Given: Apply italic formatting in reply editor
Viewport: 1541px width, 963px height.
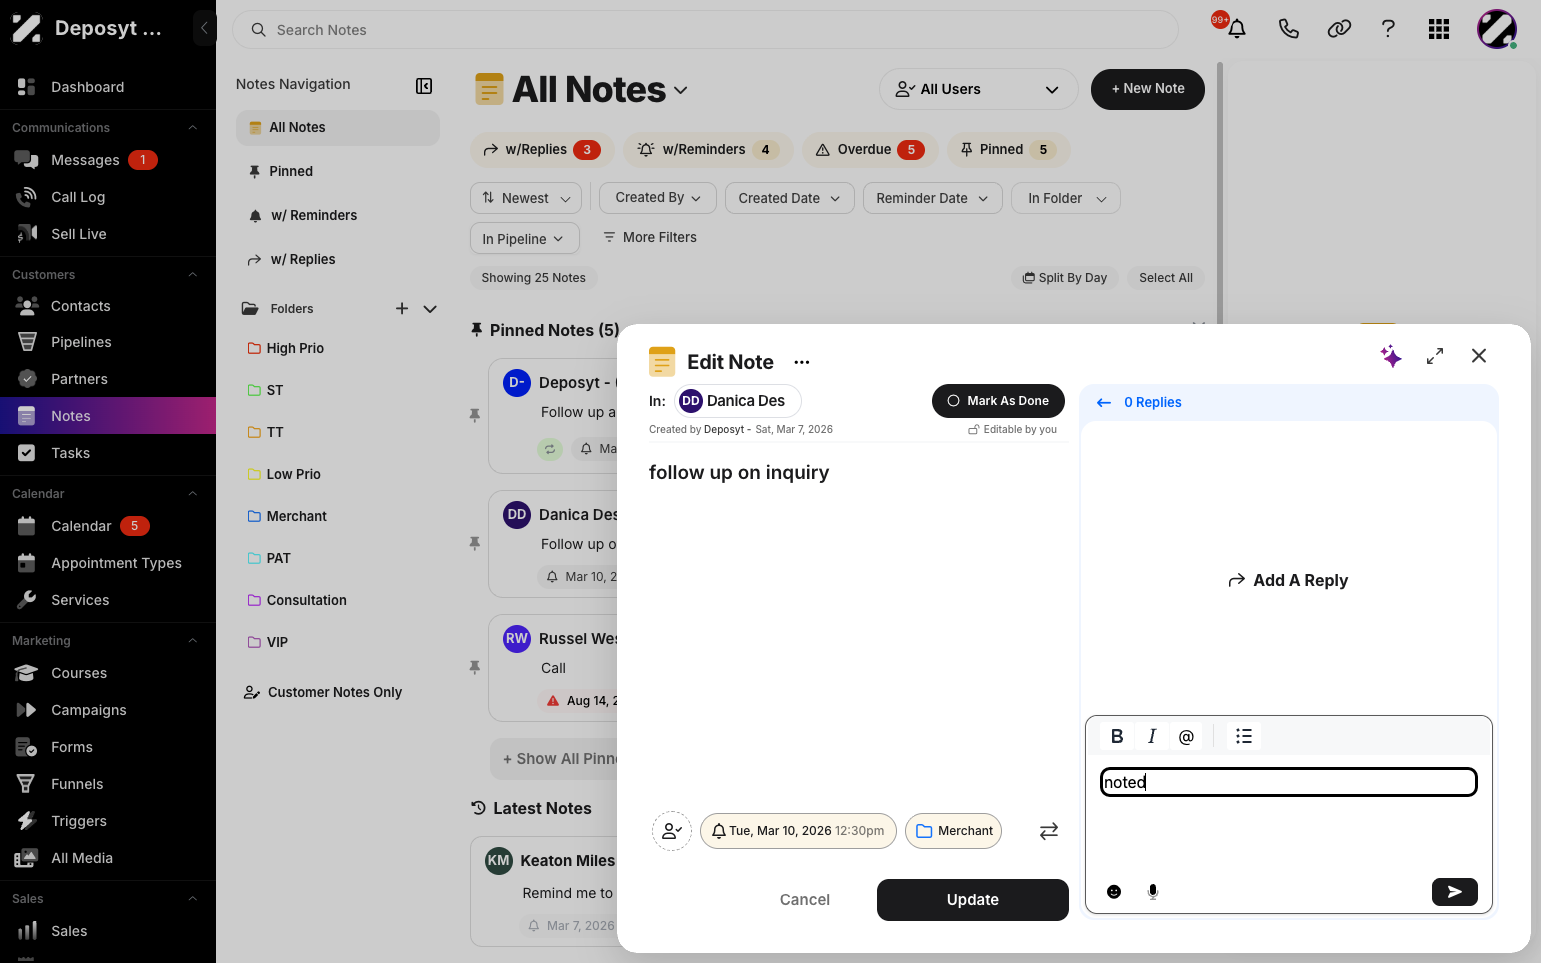Looking at the screenshot, I should tap(1152, 736).
